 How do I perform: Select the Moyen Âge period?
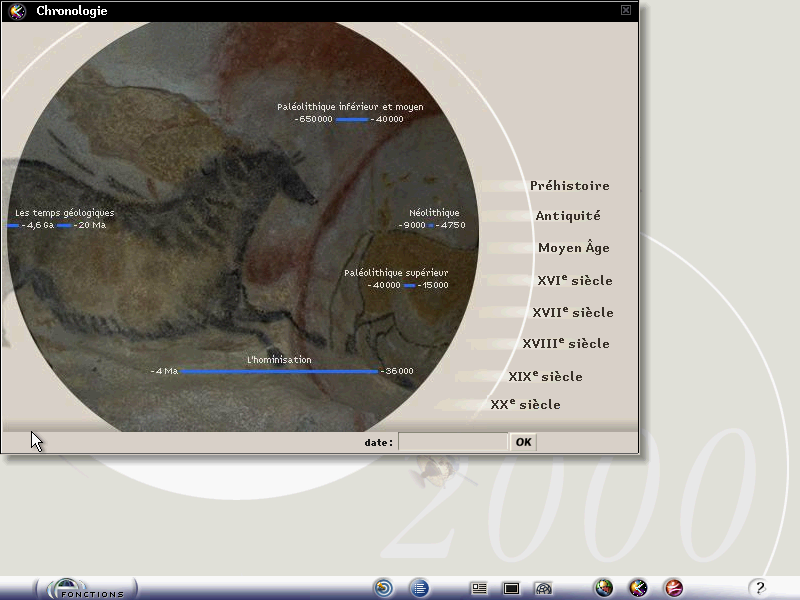[x=574, y=247]
